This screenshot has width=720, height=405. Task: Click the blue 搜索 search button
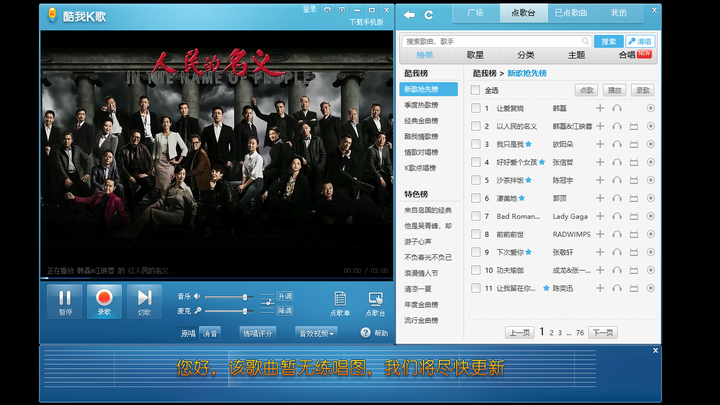pos(608,41)
